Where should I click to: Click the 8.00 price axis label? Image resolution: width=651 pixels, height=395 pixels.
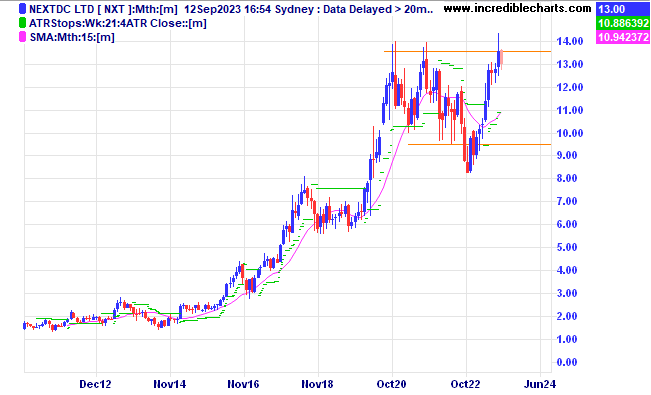coord(566,178)
